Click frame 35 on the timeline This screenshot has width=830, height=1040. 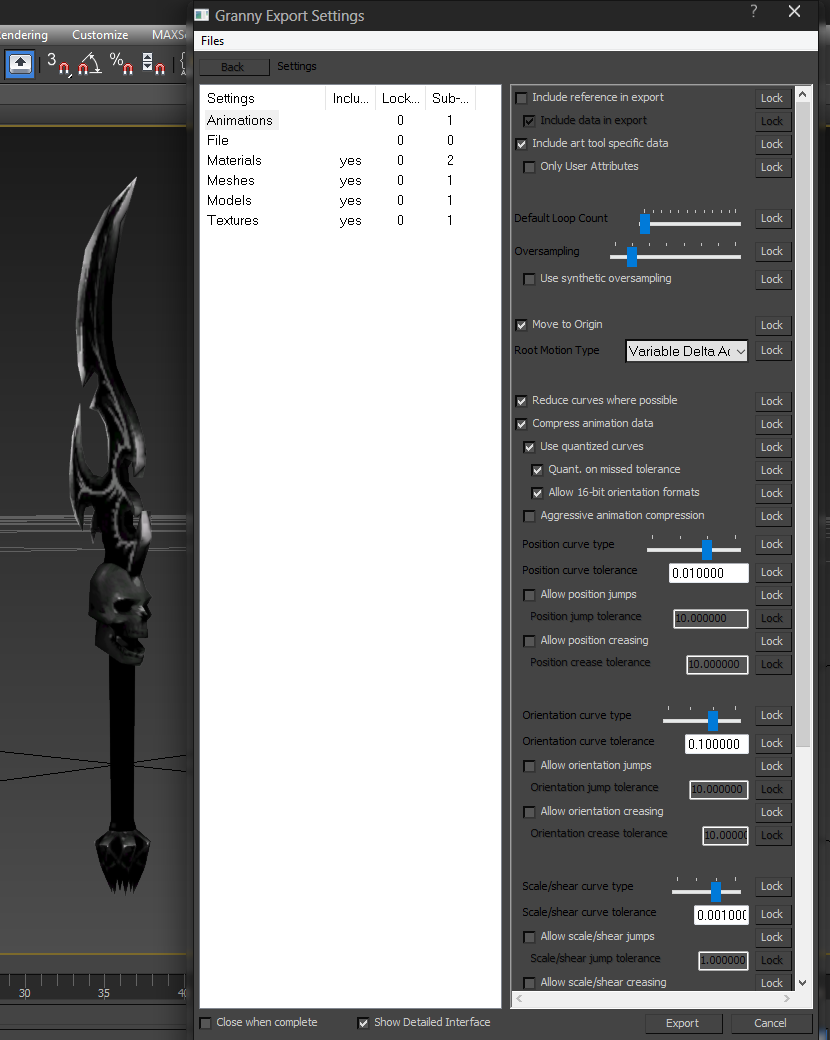(104, 993)
